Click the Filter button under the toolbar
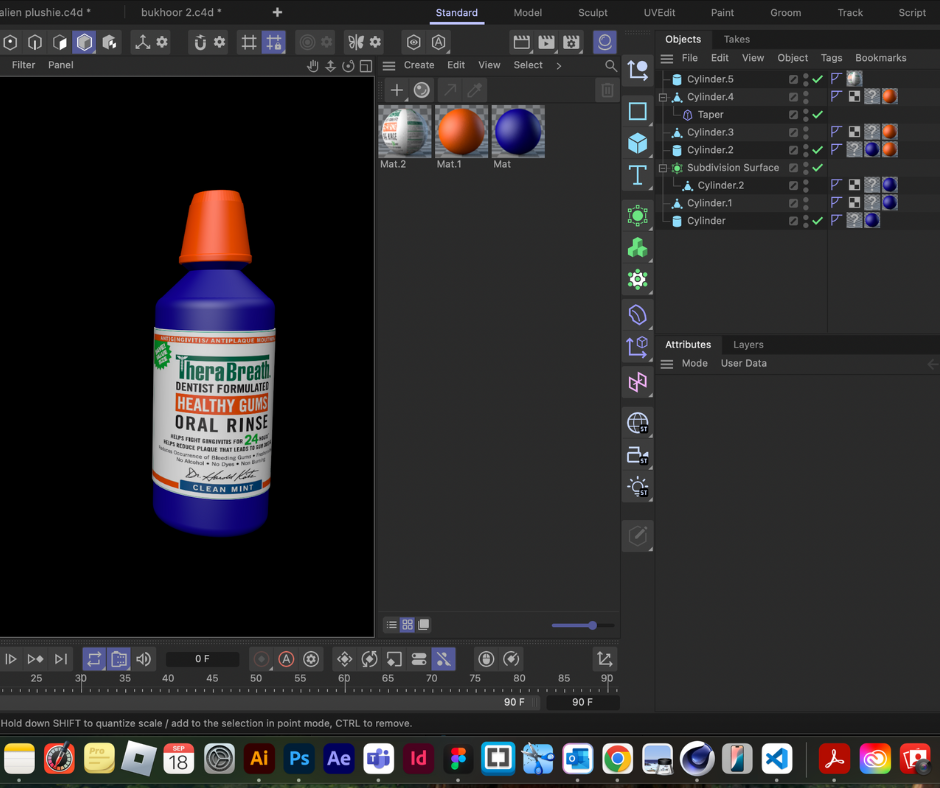This screenshot has height=788, width=940. coord(23,64)
